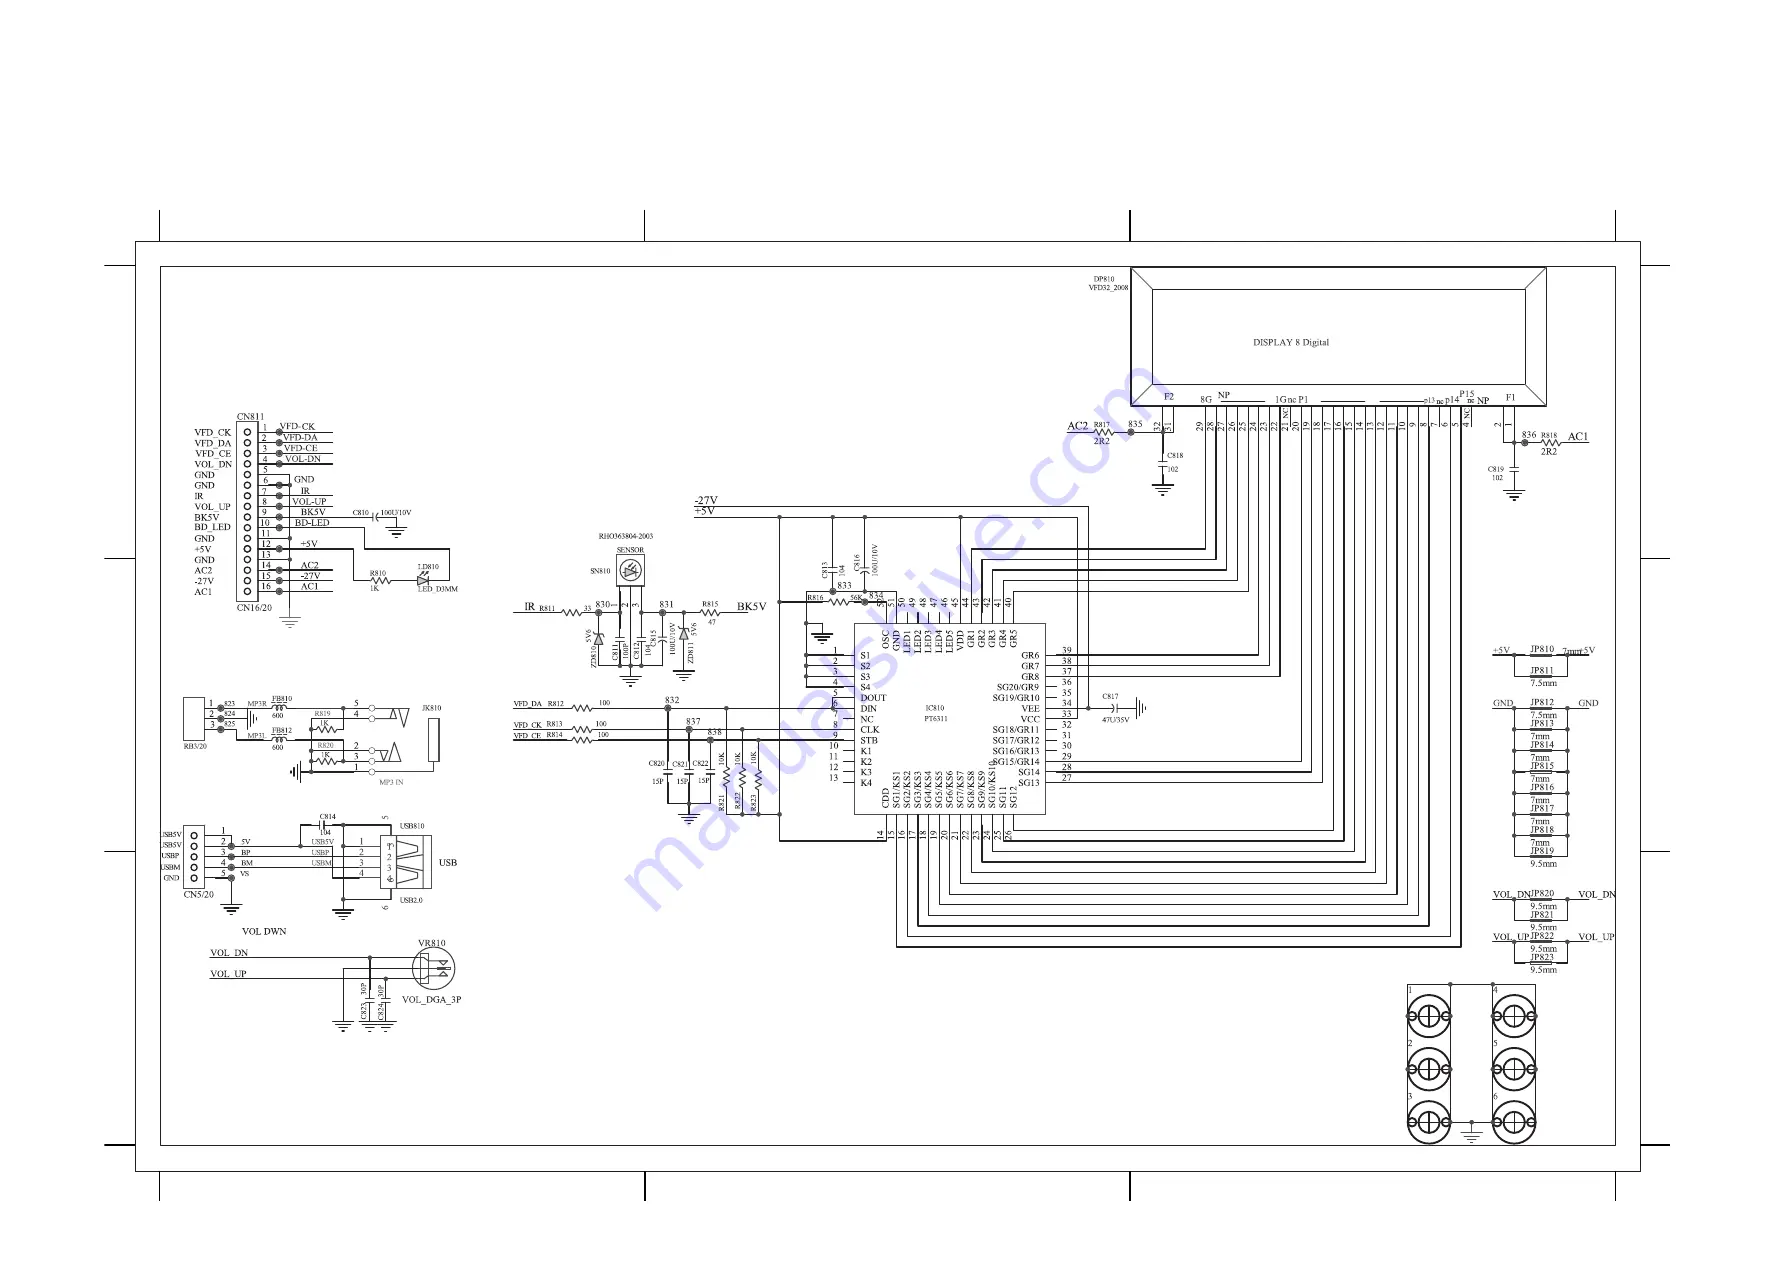Select the JP820 jumper label
1787x1263 pixels.
1542,893
